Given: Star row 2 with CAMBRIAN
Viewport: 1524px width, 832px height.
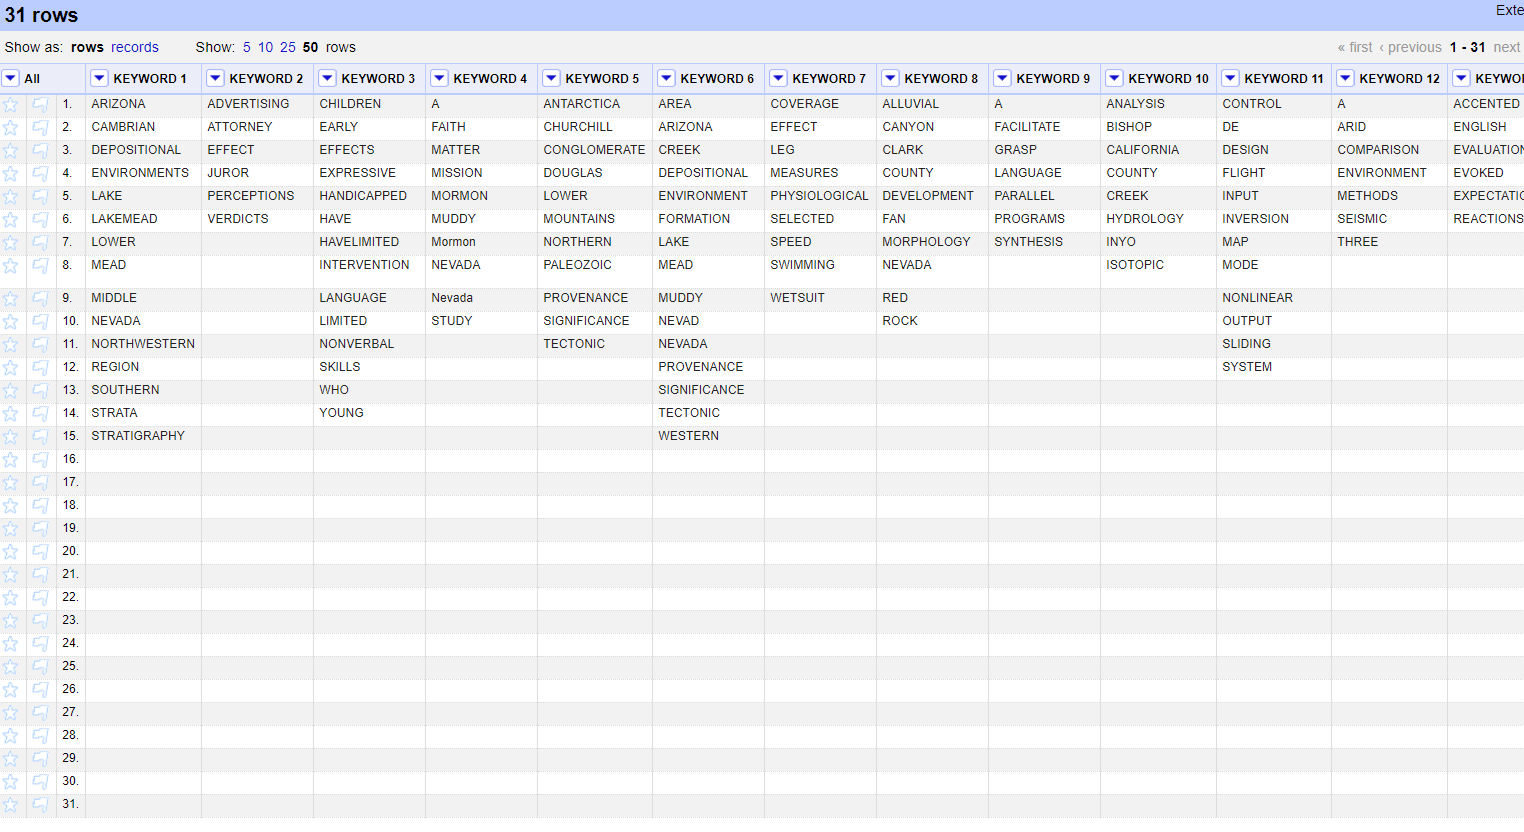Looking at the screenshot, I should [x=10, y=127].
